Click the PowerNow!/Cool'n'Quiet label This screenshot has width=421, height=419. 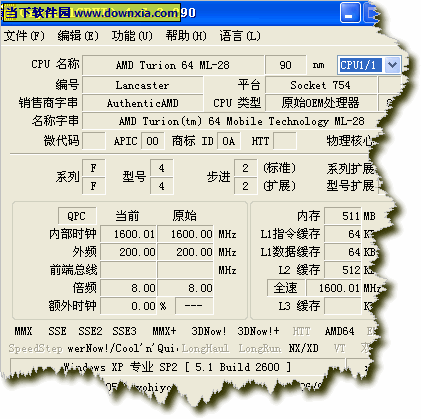[x=123, y=349]
